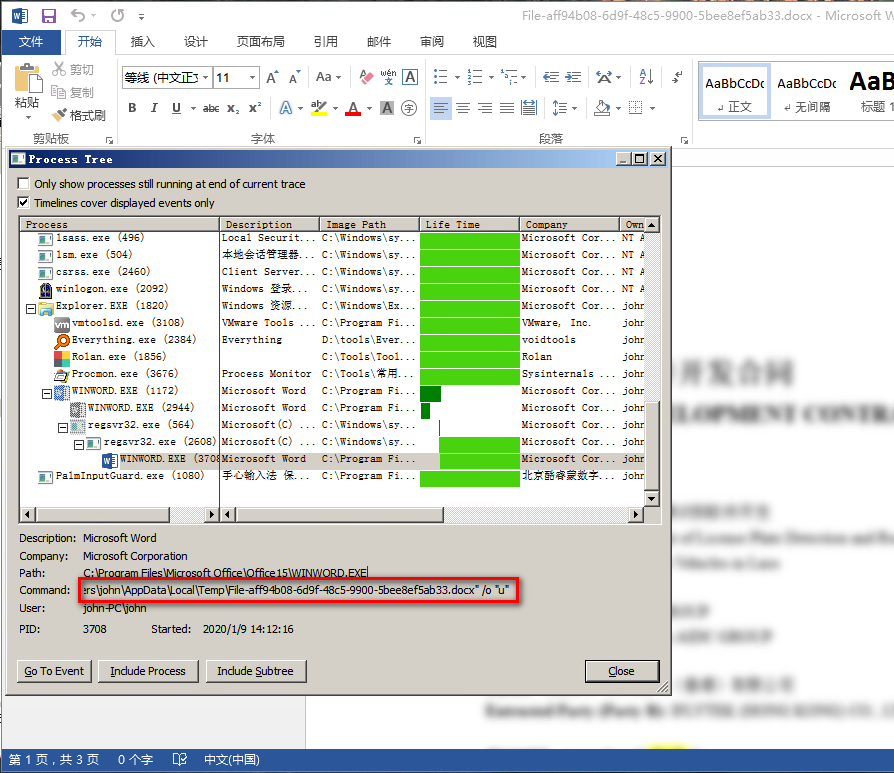Click the increase indent icon
The image size is (894, 773).
point(573,77)
